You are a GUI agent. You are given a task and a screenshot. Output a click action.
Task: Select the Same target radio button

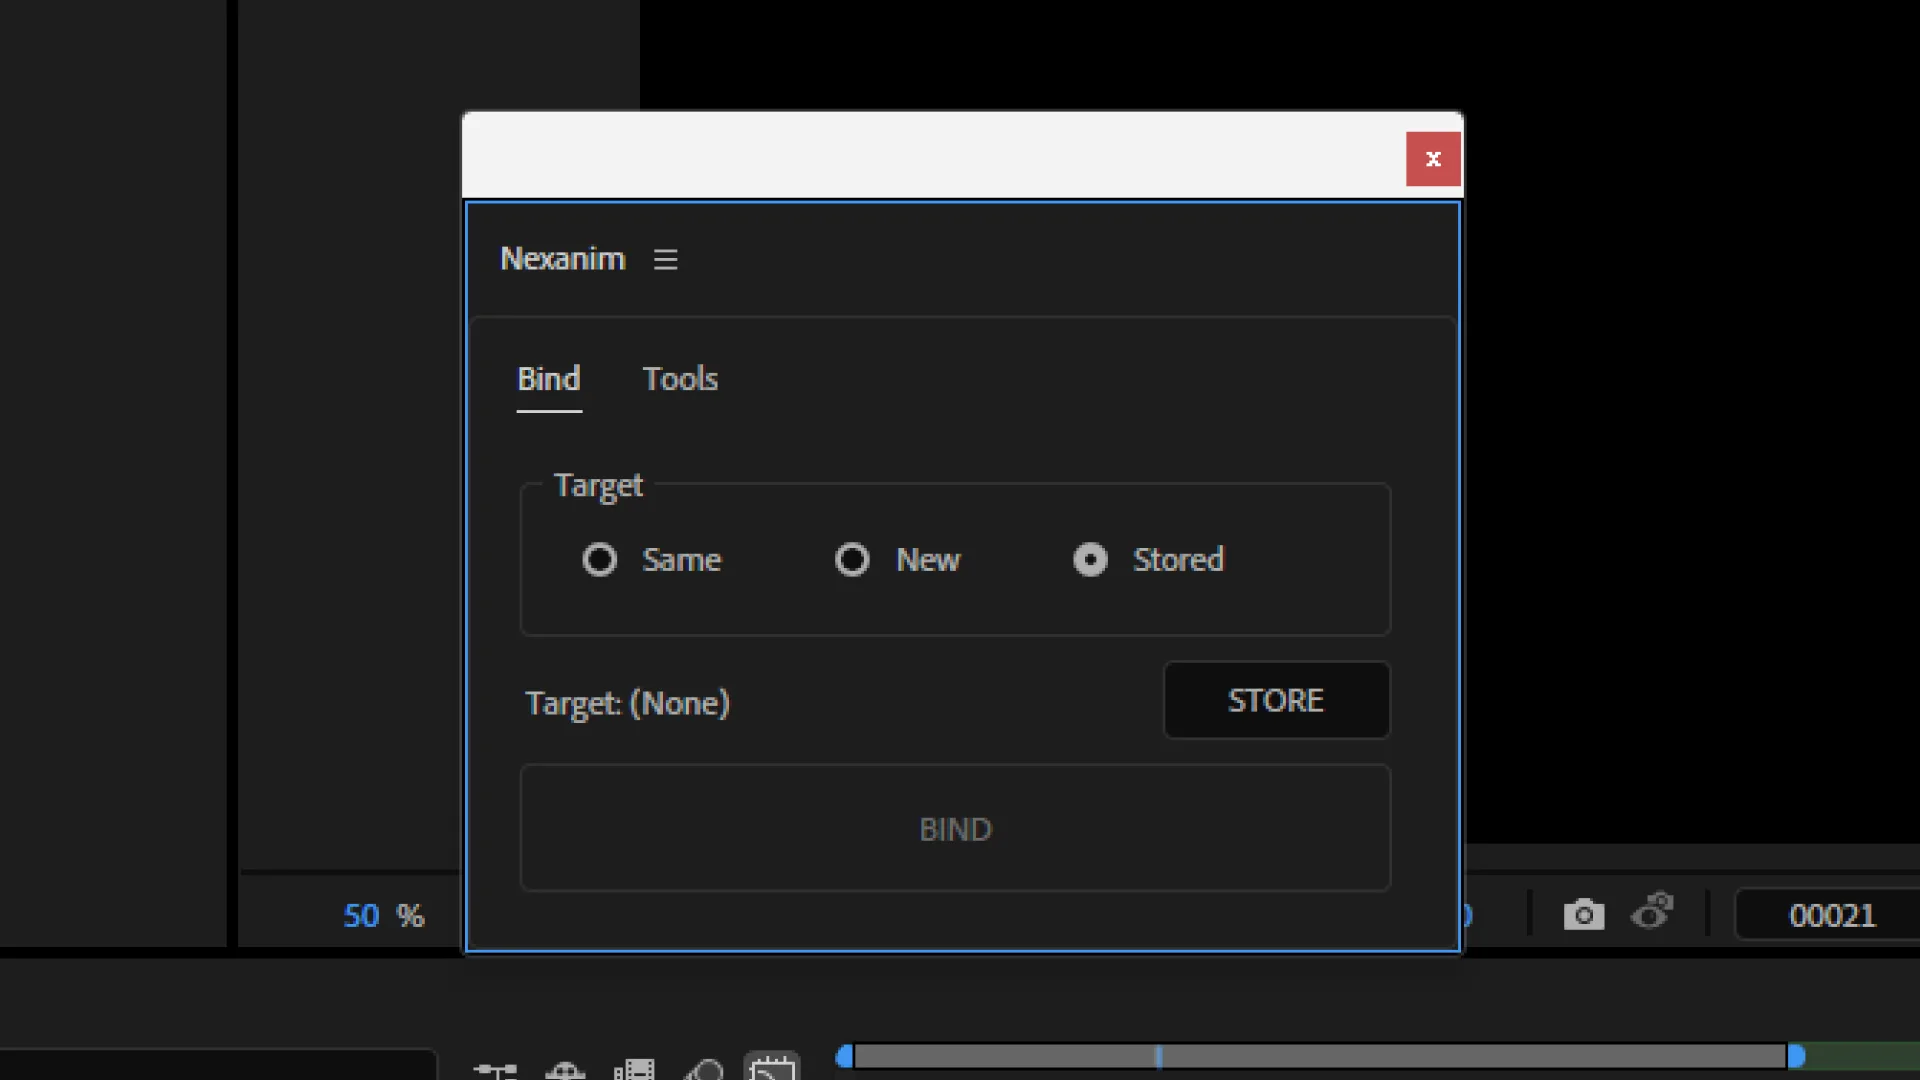pyautogui.click(x=600, y=560)
